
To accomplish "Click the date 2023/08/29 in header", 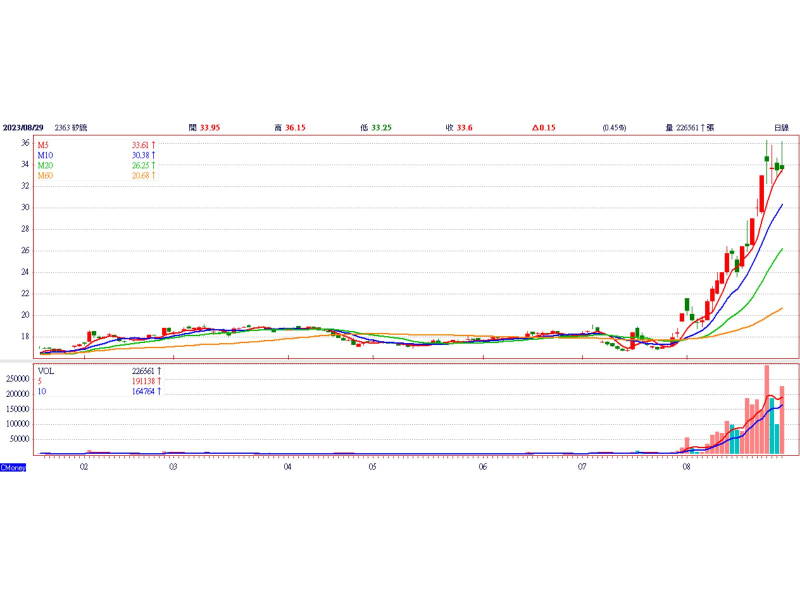I will [23, 128].
